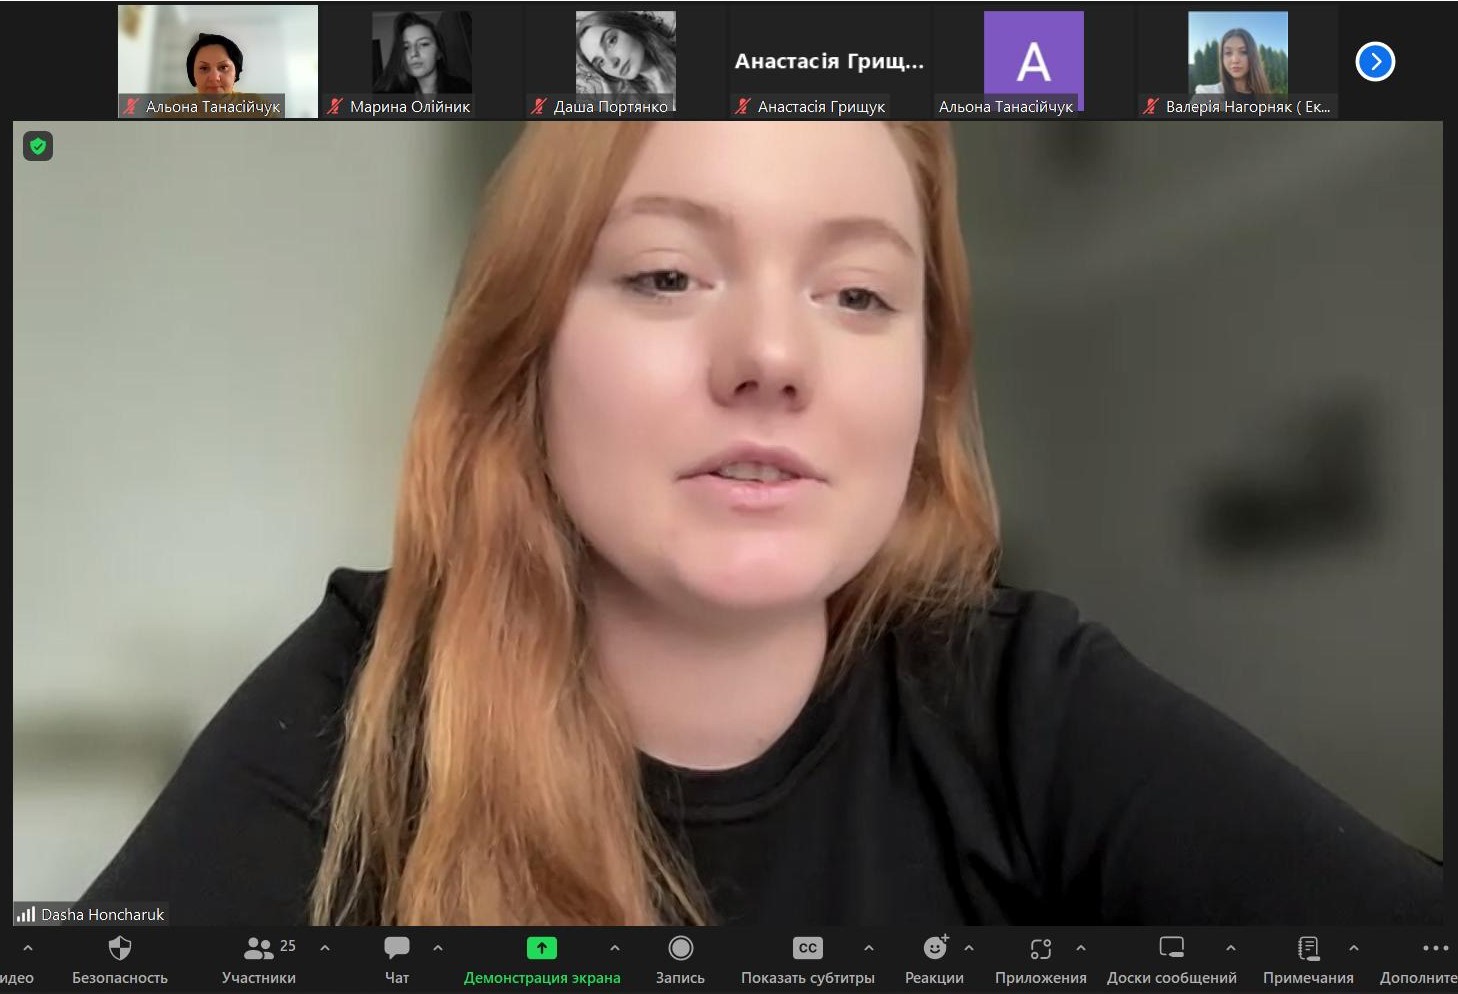
Task: Start screen sharing via Демонстрация экрана
Action: 541,948
